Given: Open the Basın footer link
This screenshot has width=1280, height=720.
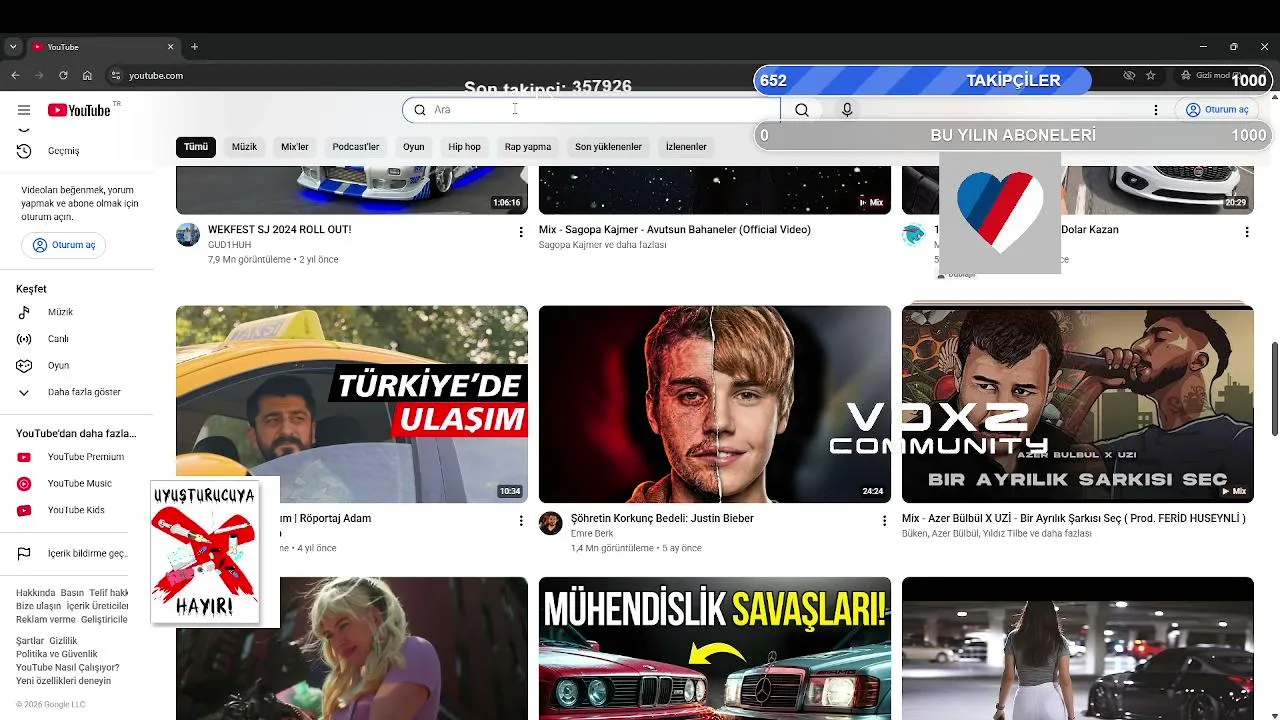Looking at the screenshot, I should click(72, 593).
